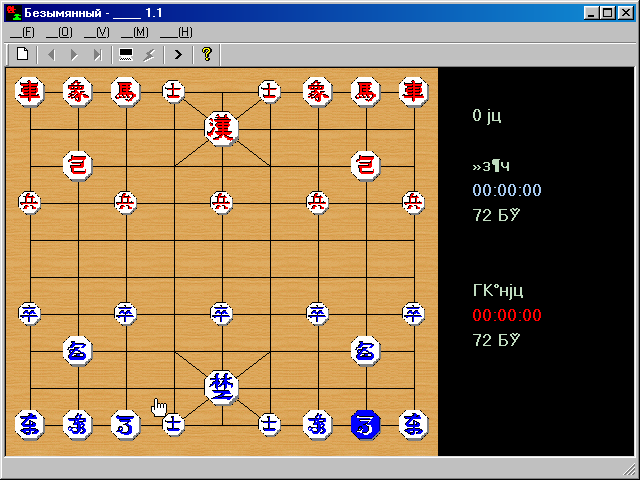This screenshot has height=480, width=640.
Task: Click the step back left arrow button
Action: tap(52, 54)
